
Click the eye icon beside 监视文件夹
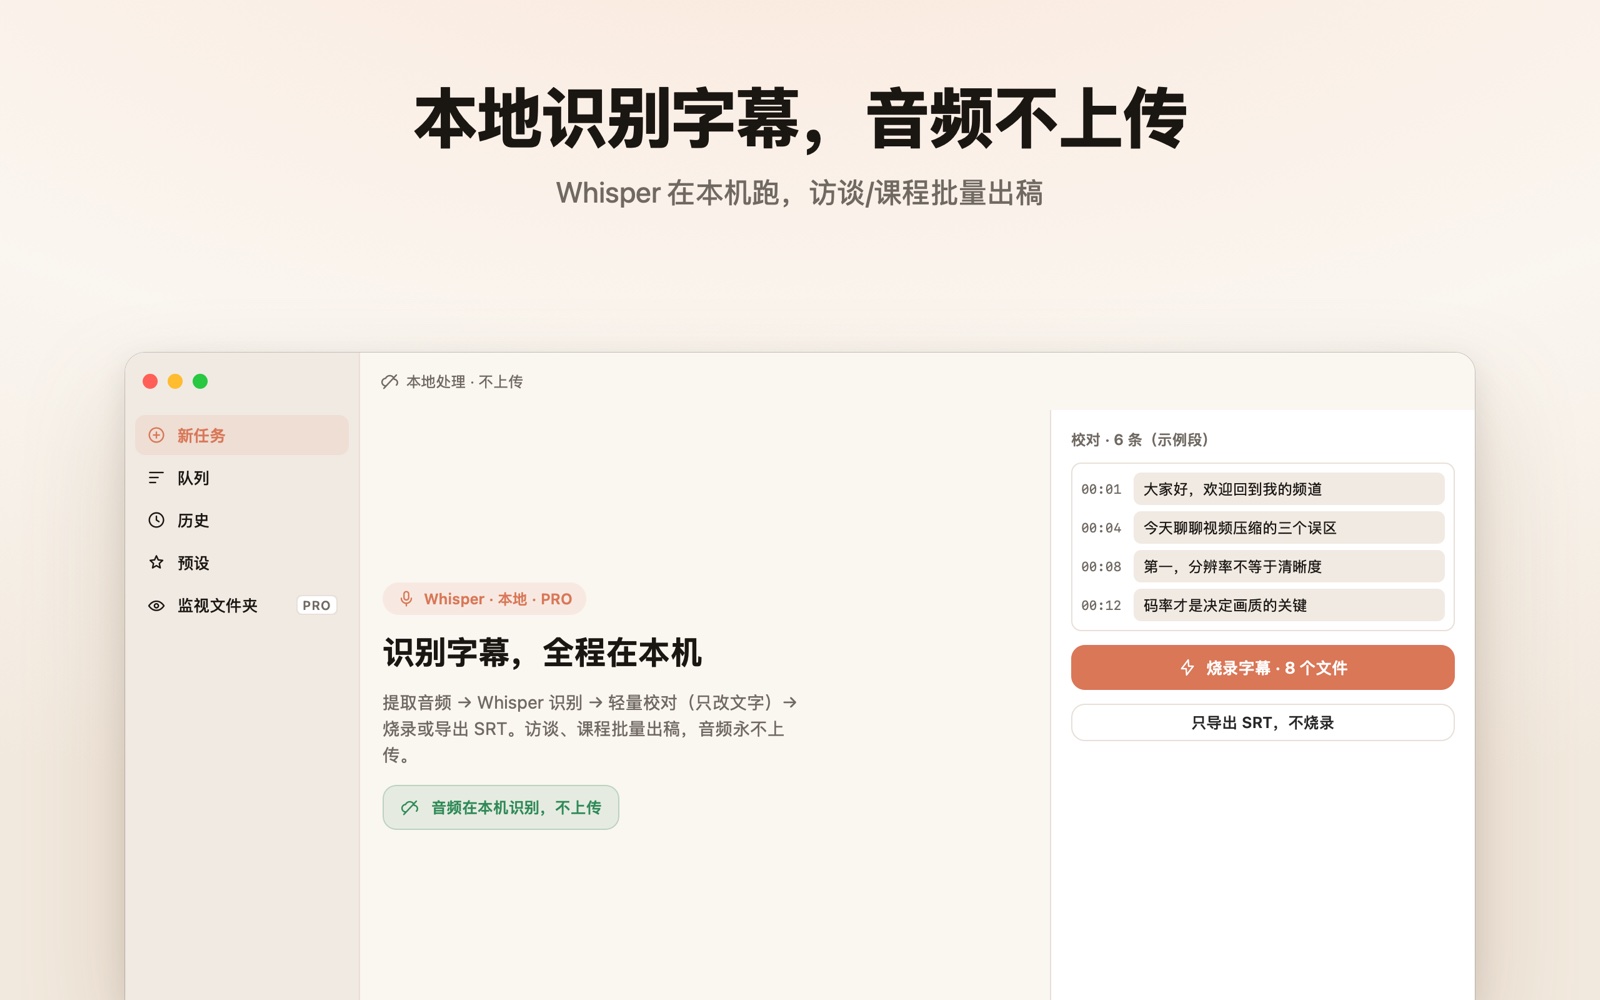click(x=156, y=605)
